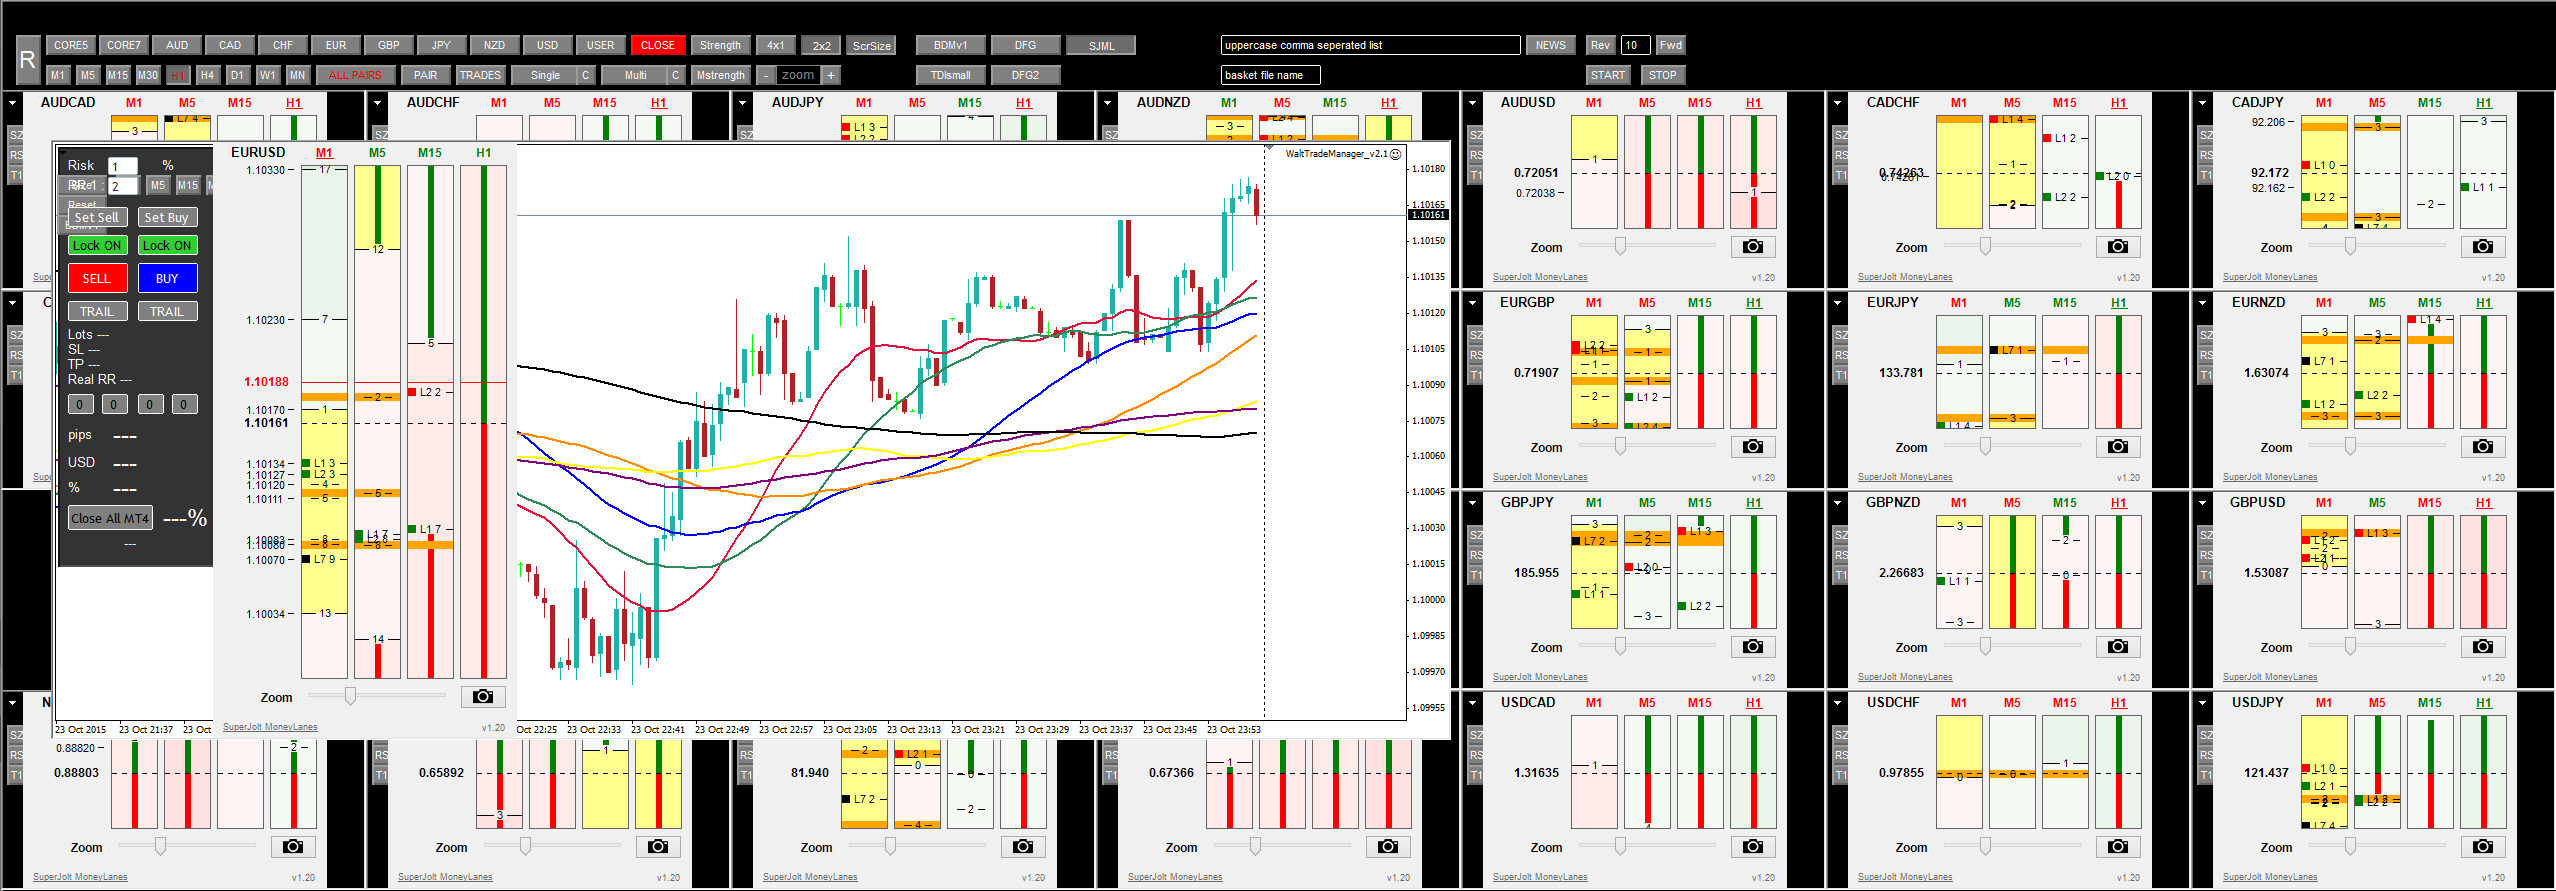Toggle the W1 timeframe button
The height and width of the screenshot is (891, 2556).
click(x=268, y=75)
